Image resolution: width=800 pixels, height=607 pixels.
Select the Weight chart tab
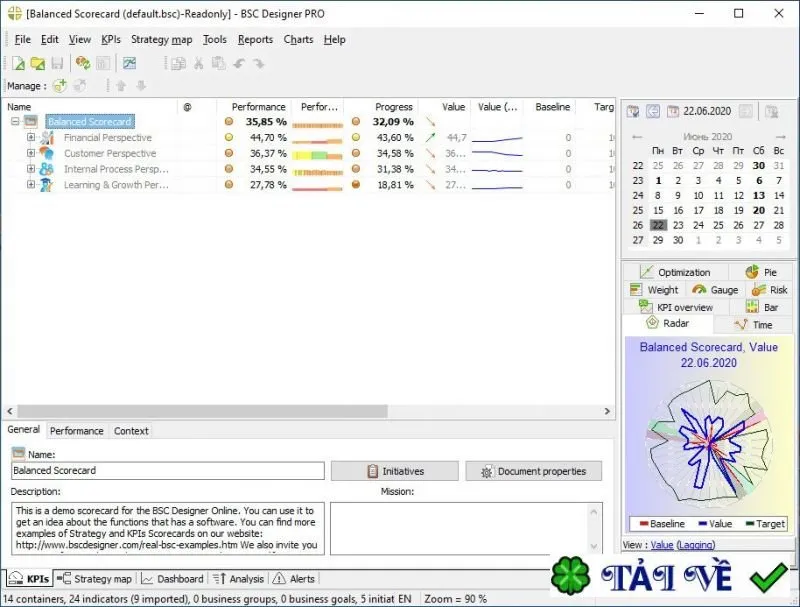tap(655, 290)
